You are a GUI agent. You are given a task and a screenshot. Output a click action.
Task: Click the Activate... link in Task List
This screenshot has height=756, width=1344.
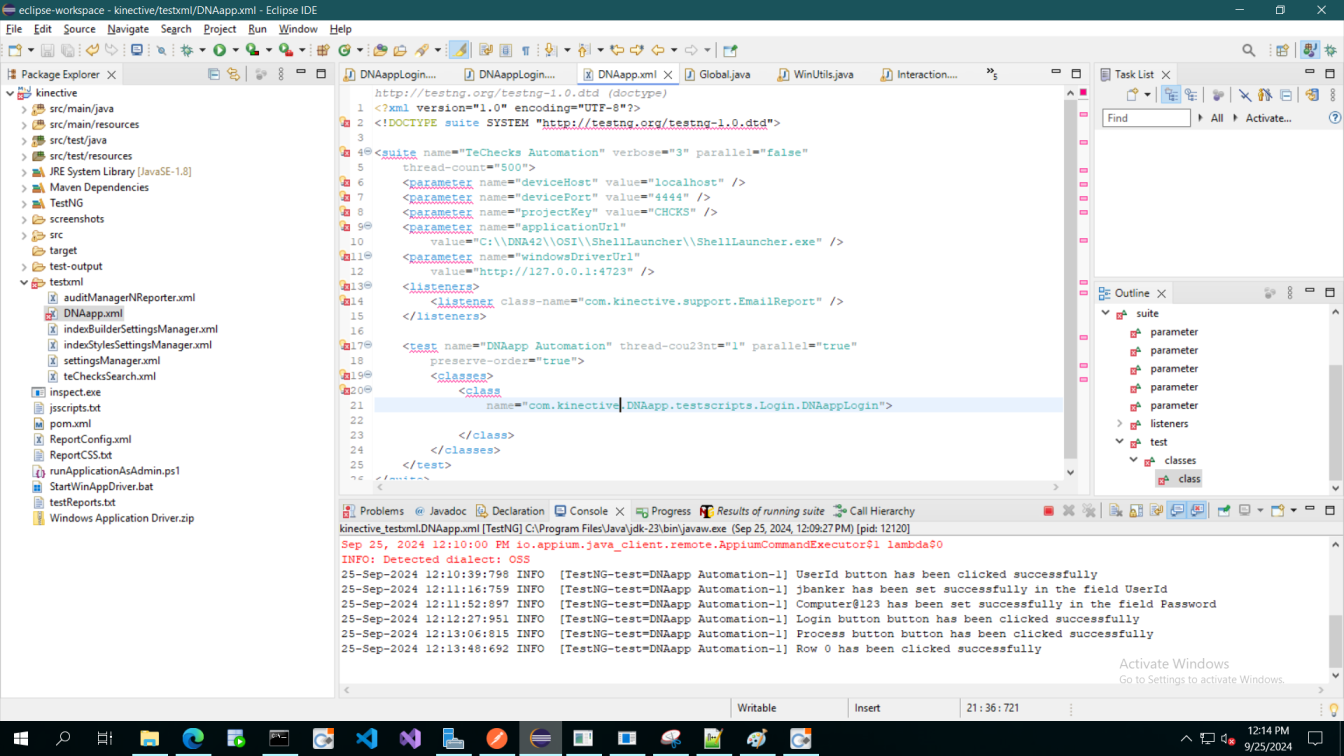(1267, 118)
